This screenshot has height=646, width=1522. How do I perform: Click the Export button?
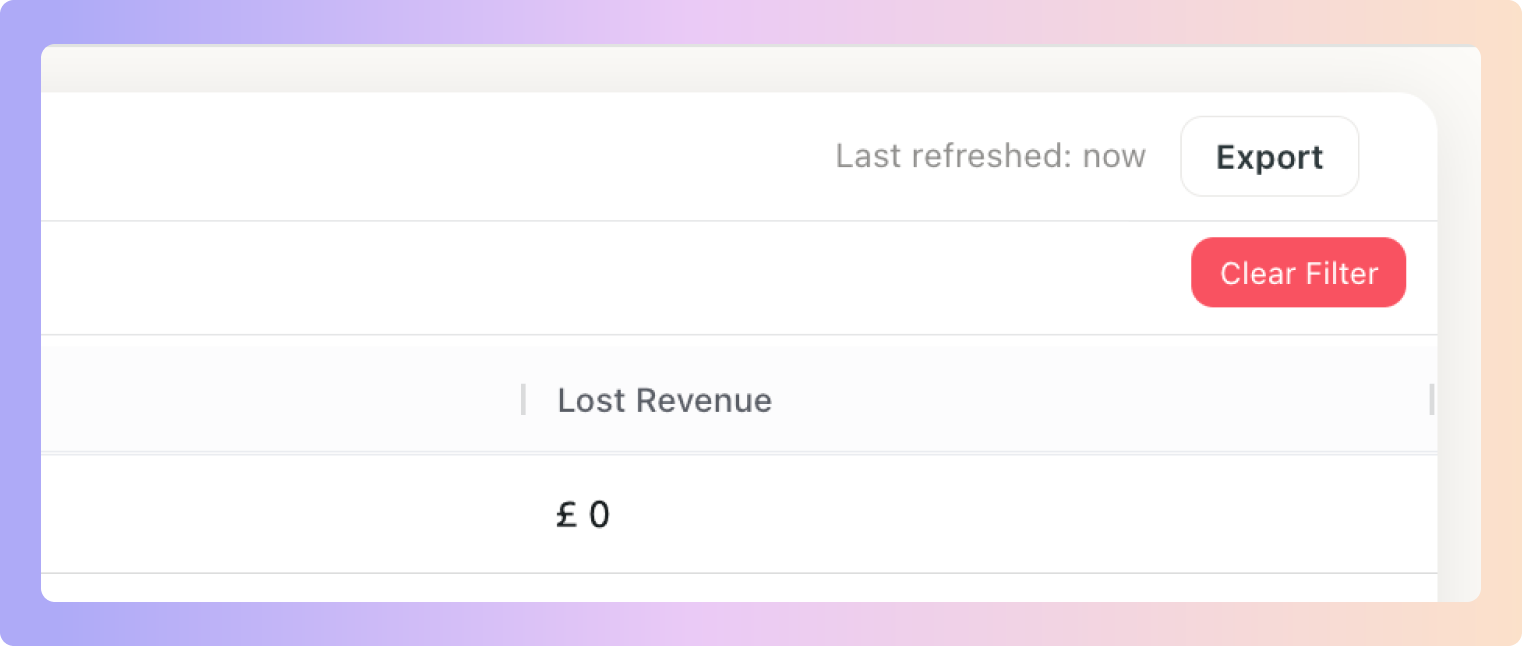coord(1269,157)
